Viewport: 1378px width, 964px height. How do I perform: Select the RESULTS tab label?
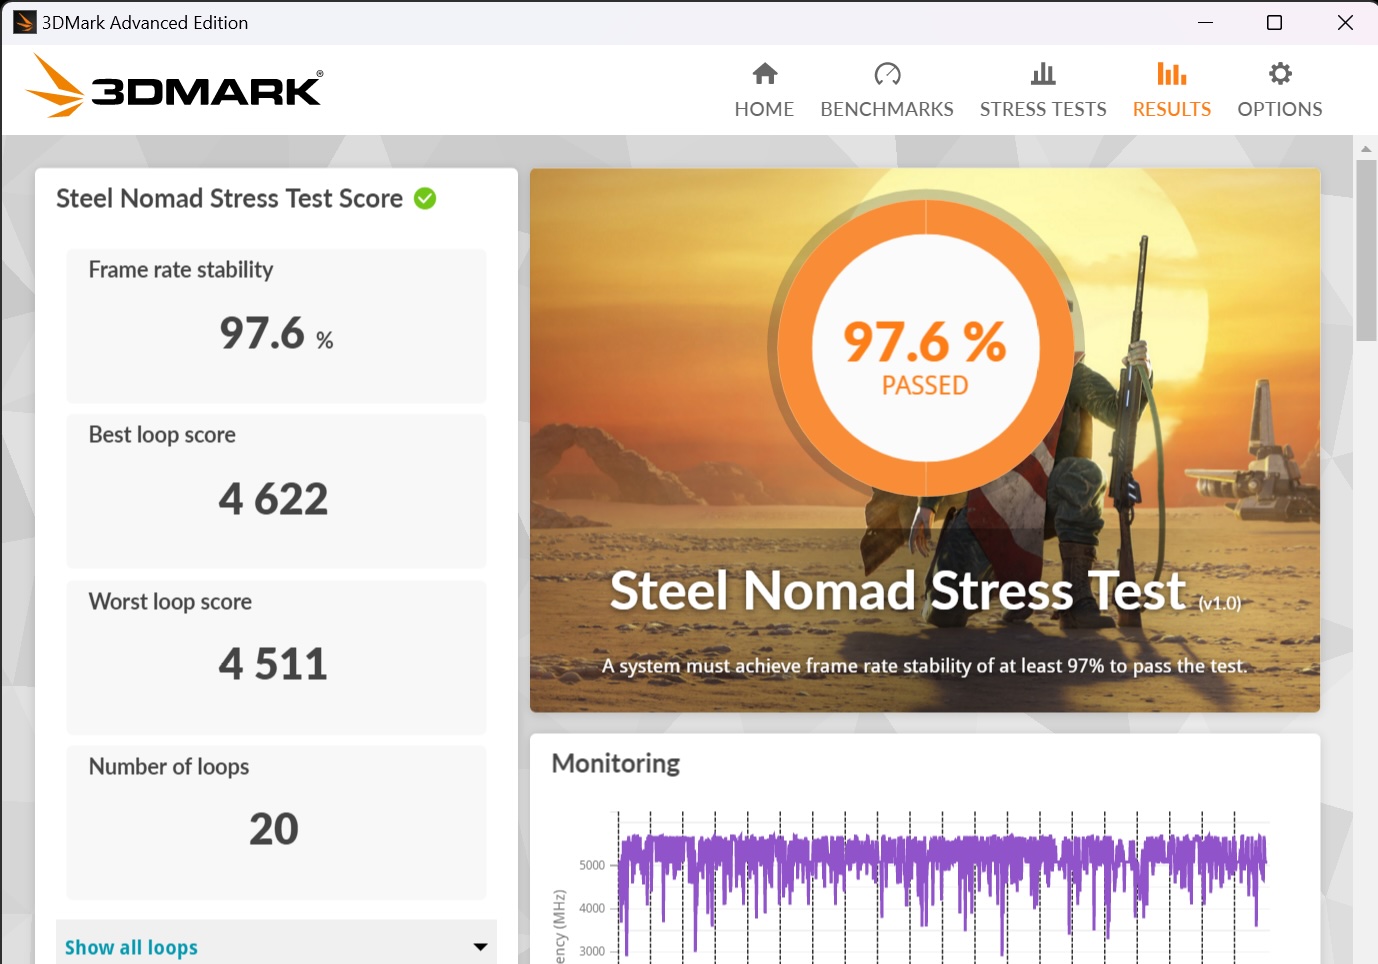point(1171,109)
